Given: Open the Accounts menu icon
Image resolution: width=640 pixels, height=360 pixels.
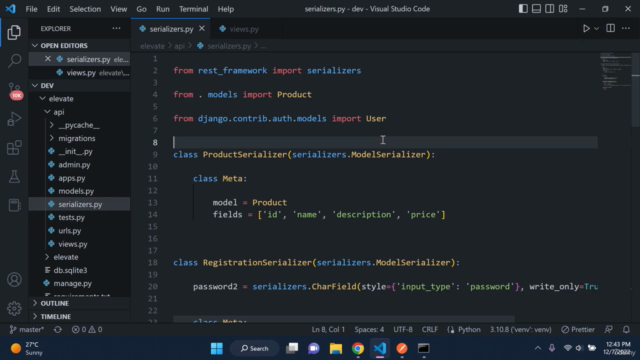Looking at the screenshot, I should (14, 280).
